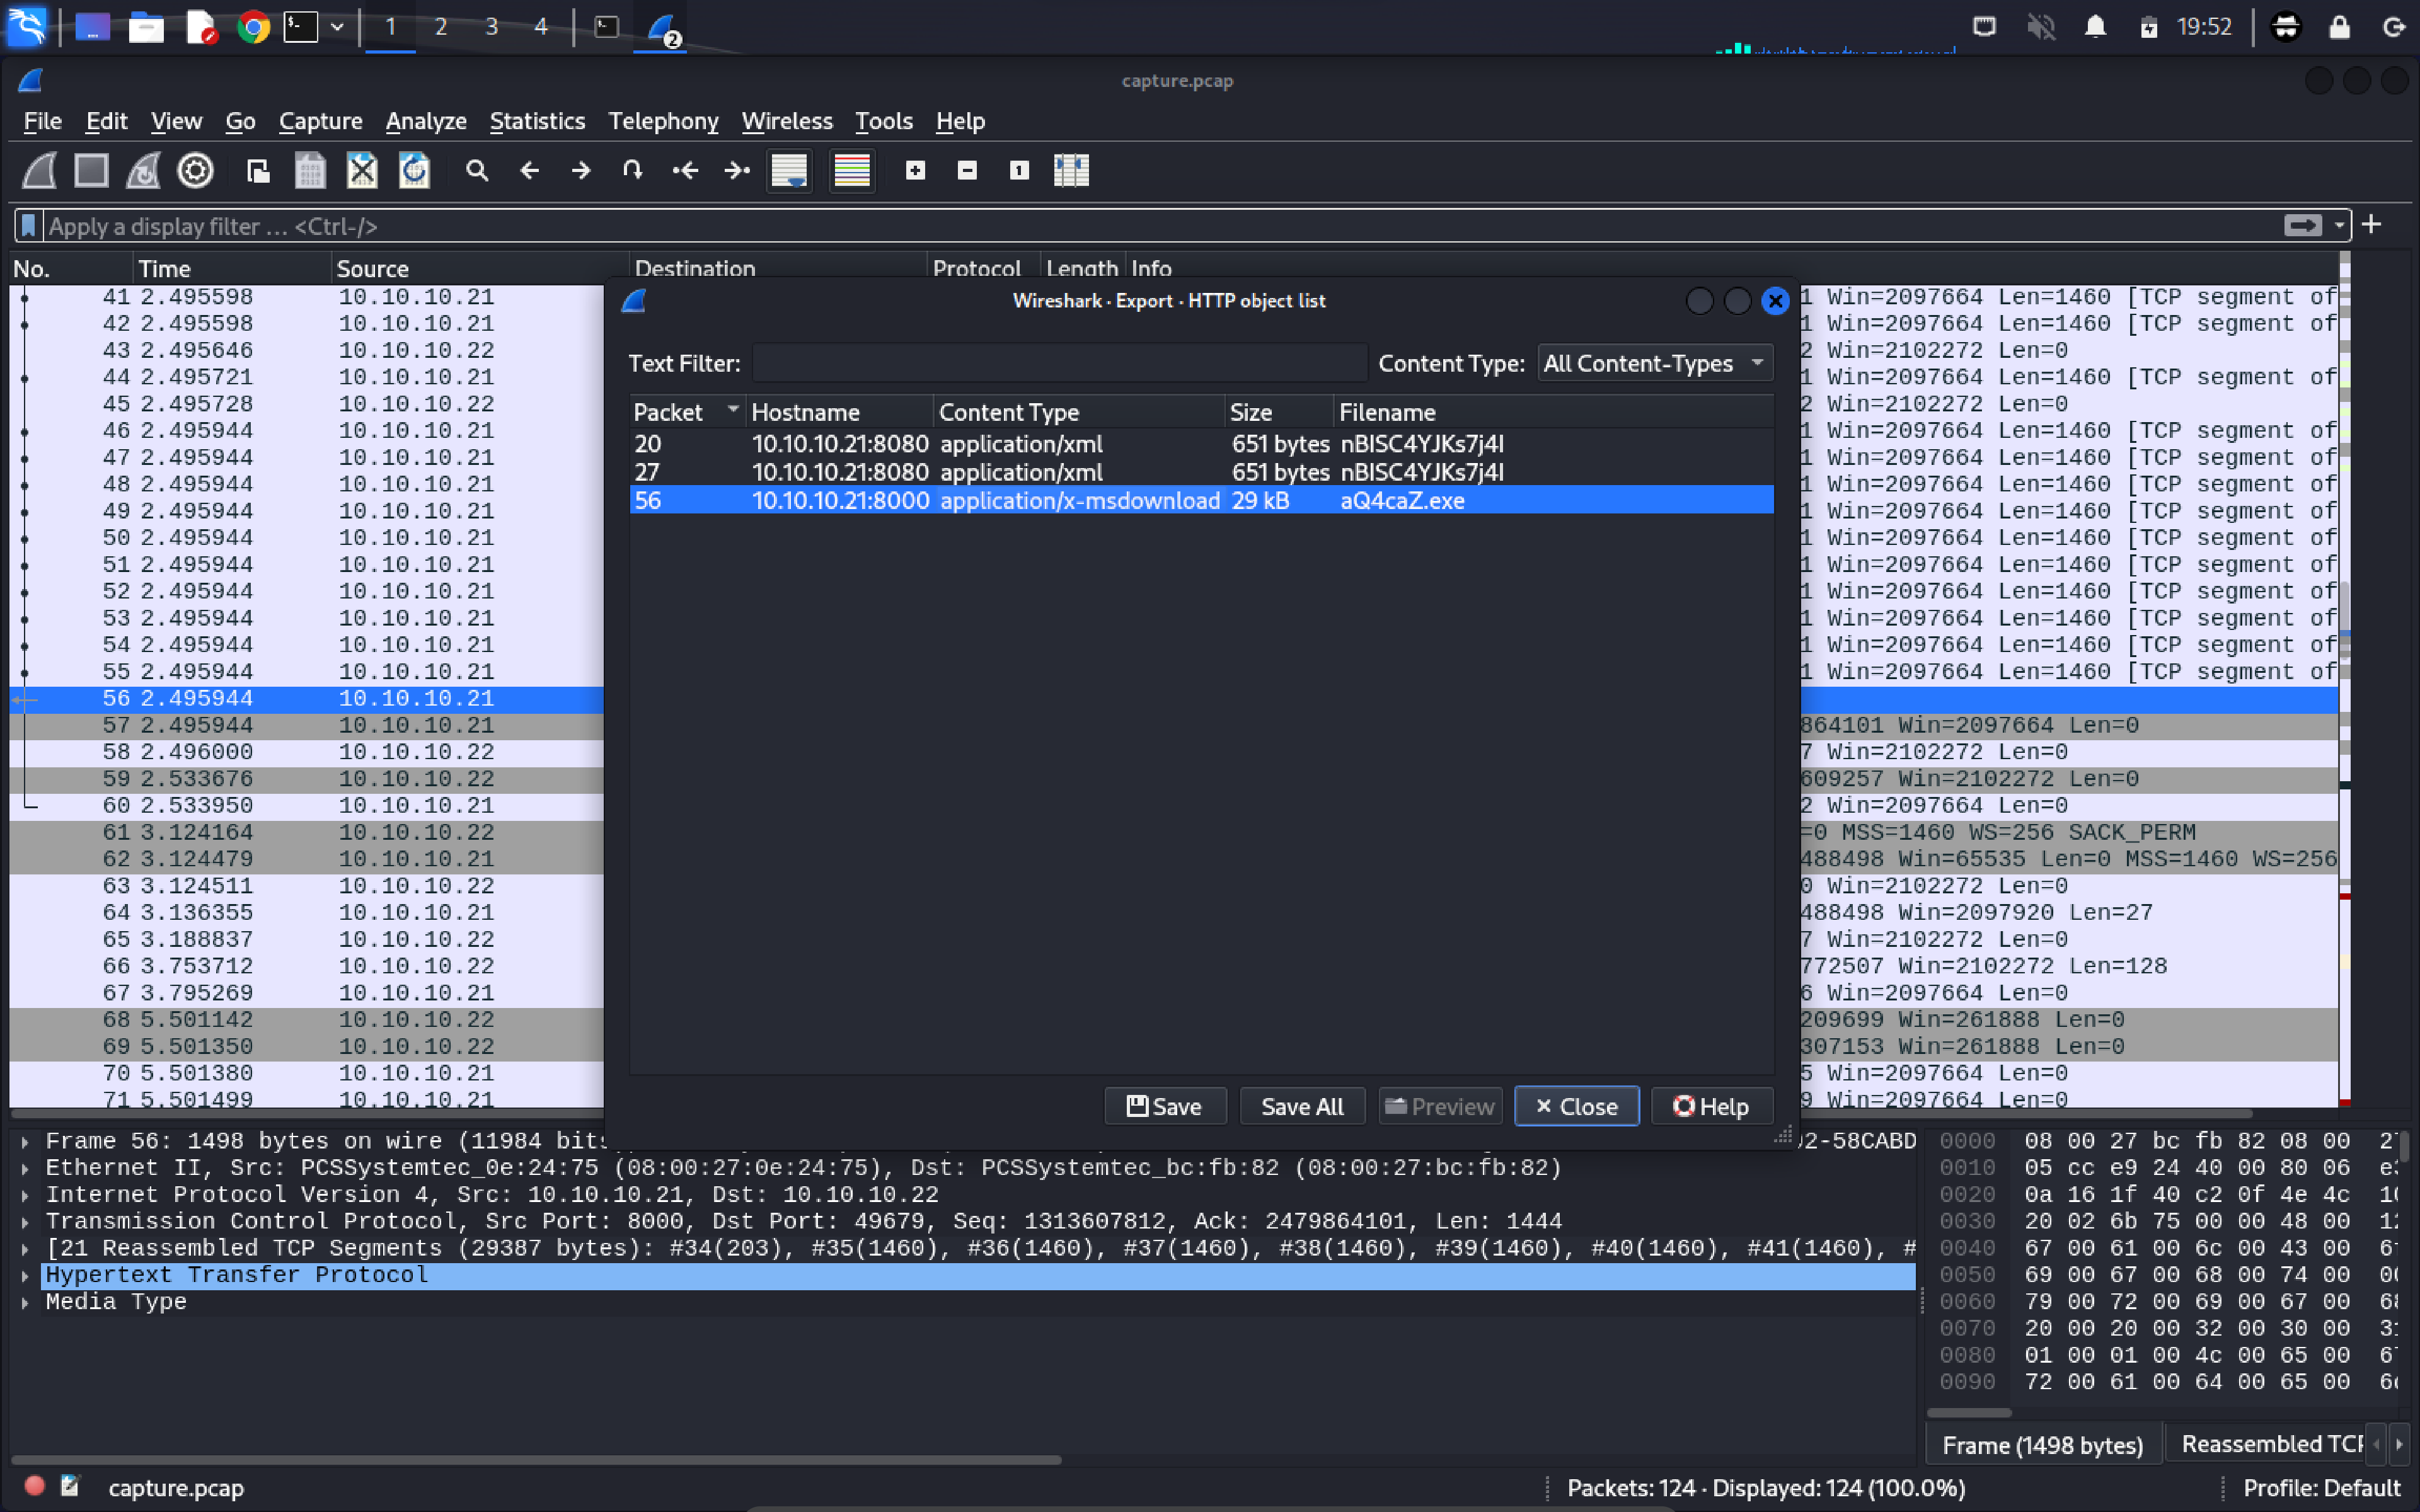Zoom in on the packet list
Screen dimensions: 2420x1512
click(915, 170)
